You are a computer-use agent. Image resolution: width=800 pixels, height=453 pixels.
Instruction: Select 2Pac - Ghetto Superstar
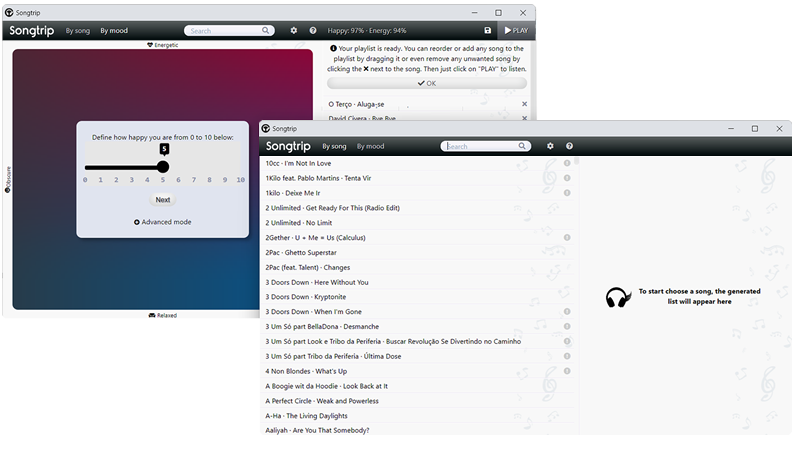coord(418,253)
